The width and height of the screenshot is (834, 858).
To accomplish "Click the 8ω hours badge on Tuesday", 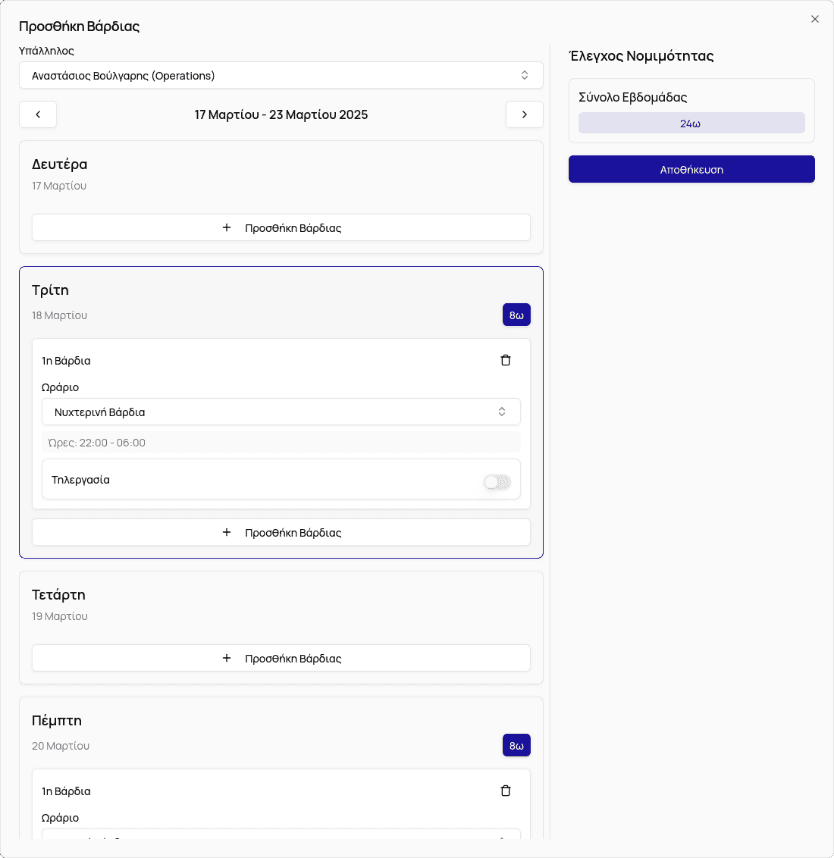I will [516, 315].
